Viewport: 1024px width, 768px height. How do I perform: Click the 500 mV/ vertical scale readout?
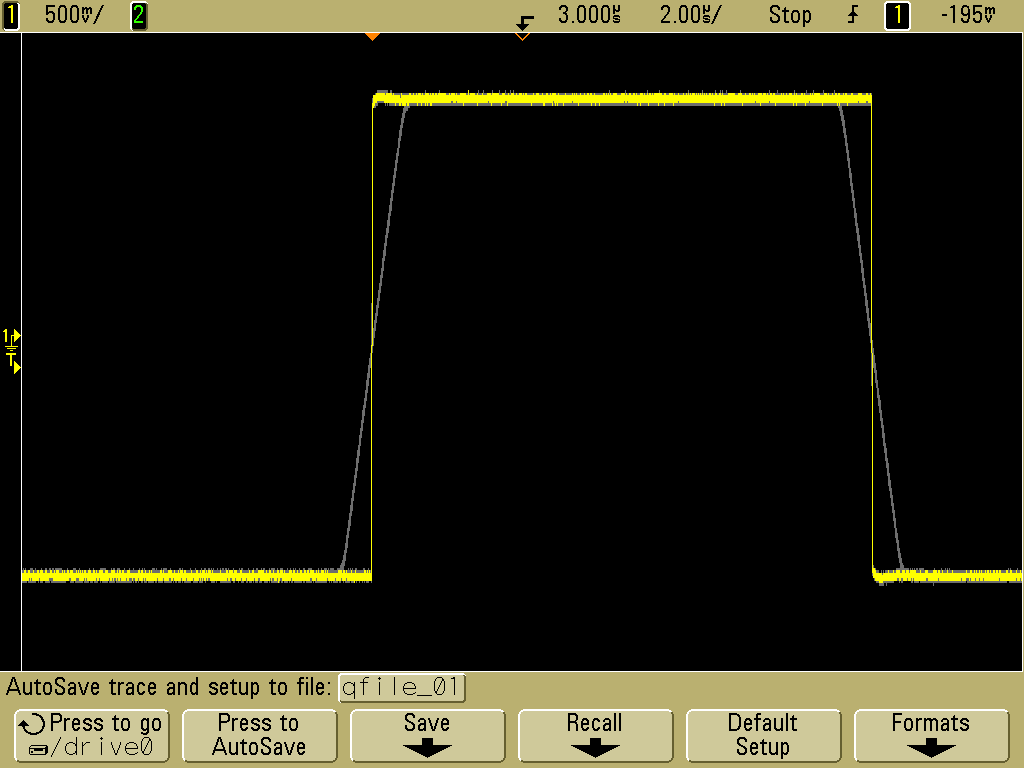(x=74, y=15)
